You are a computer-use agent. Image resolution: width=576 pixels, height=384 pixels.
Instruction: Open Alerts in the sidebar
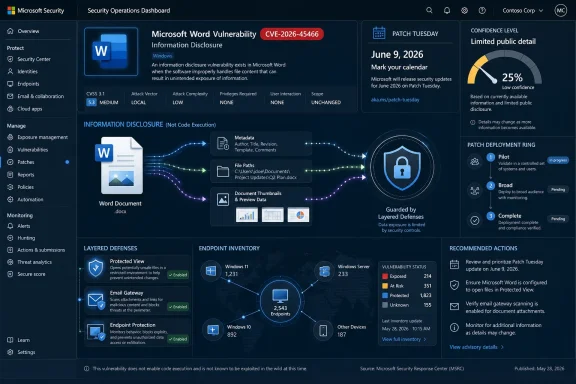tap(19, 226)
